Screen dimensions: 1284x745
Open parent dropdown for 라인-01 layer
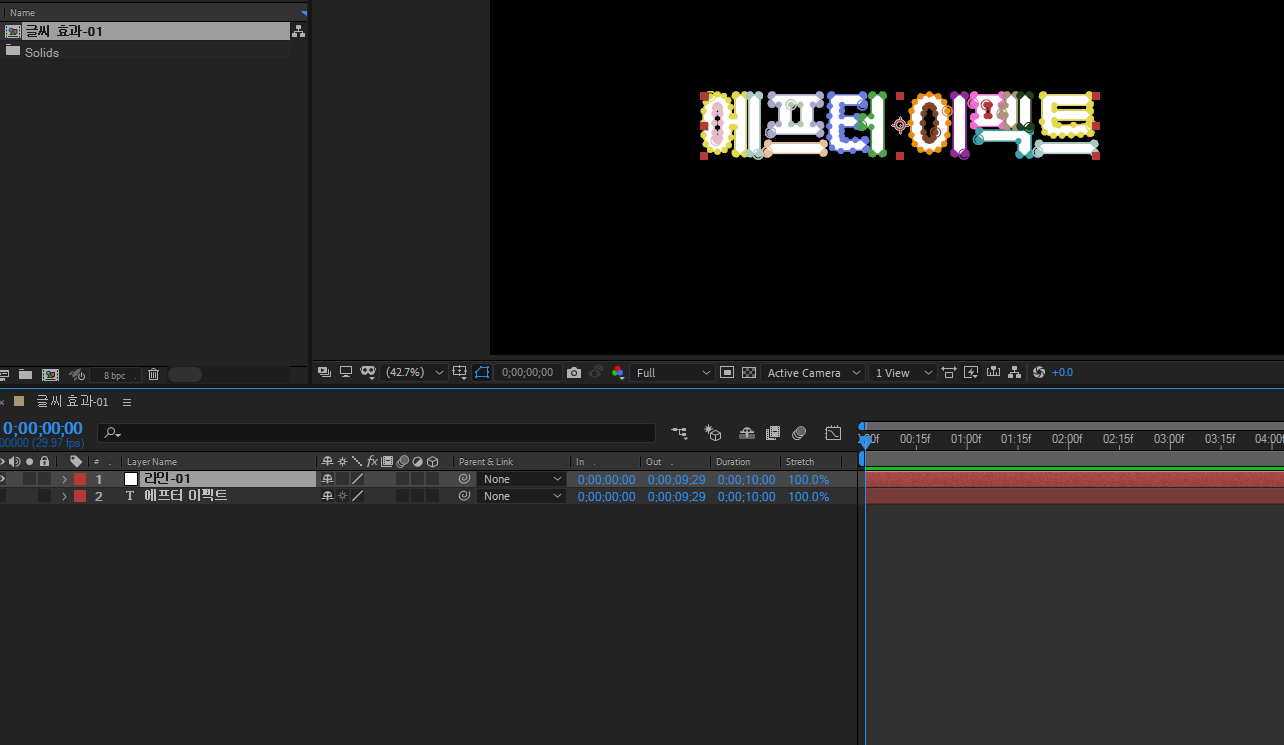click(x=522, y=479)
